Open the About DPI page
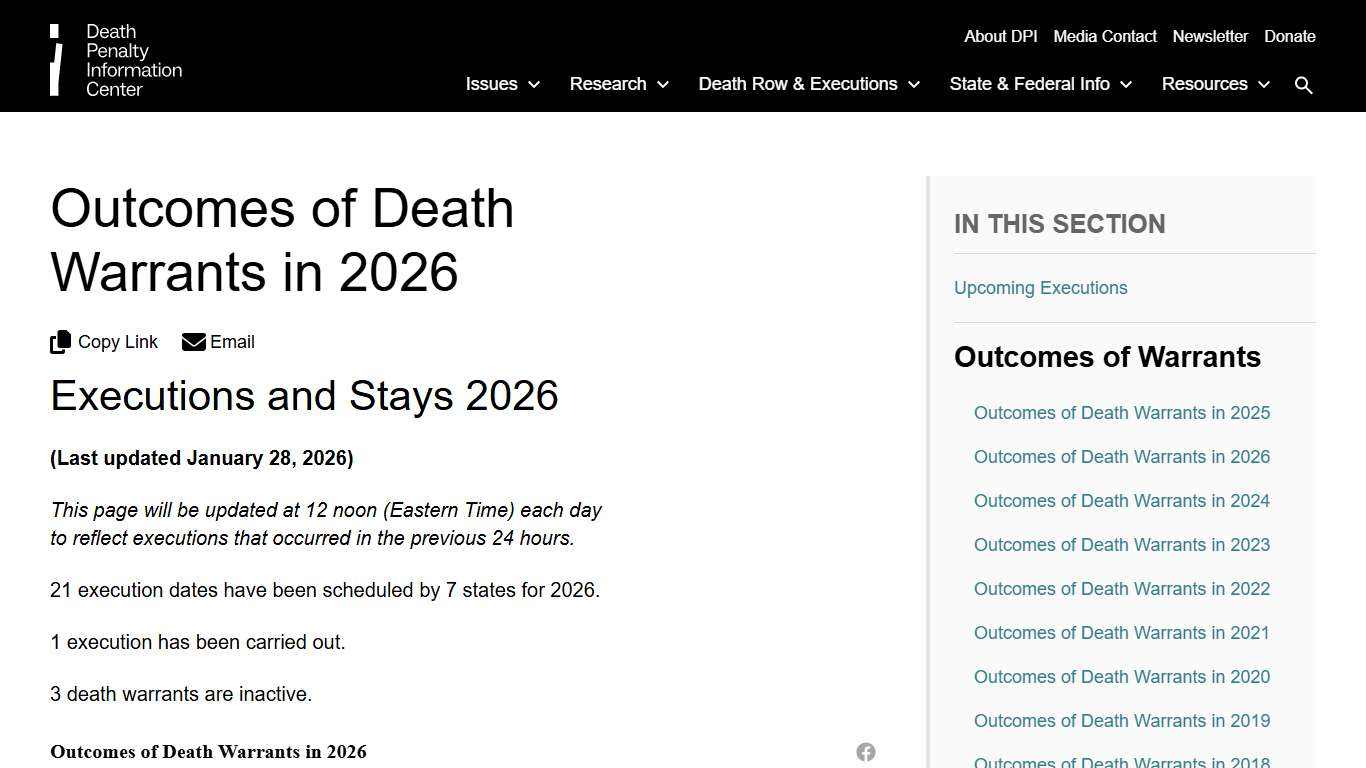Image resolution: width=1366 pixels, height=768 pixels. (x=1000, y=36)
